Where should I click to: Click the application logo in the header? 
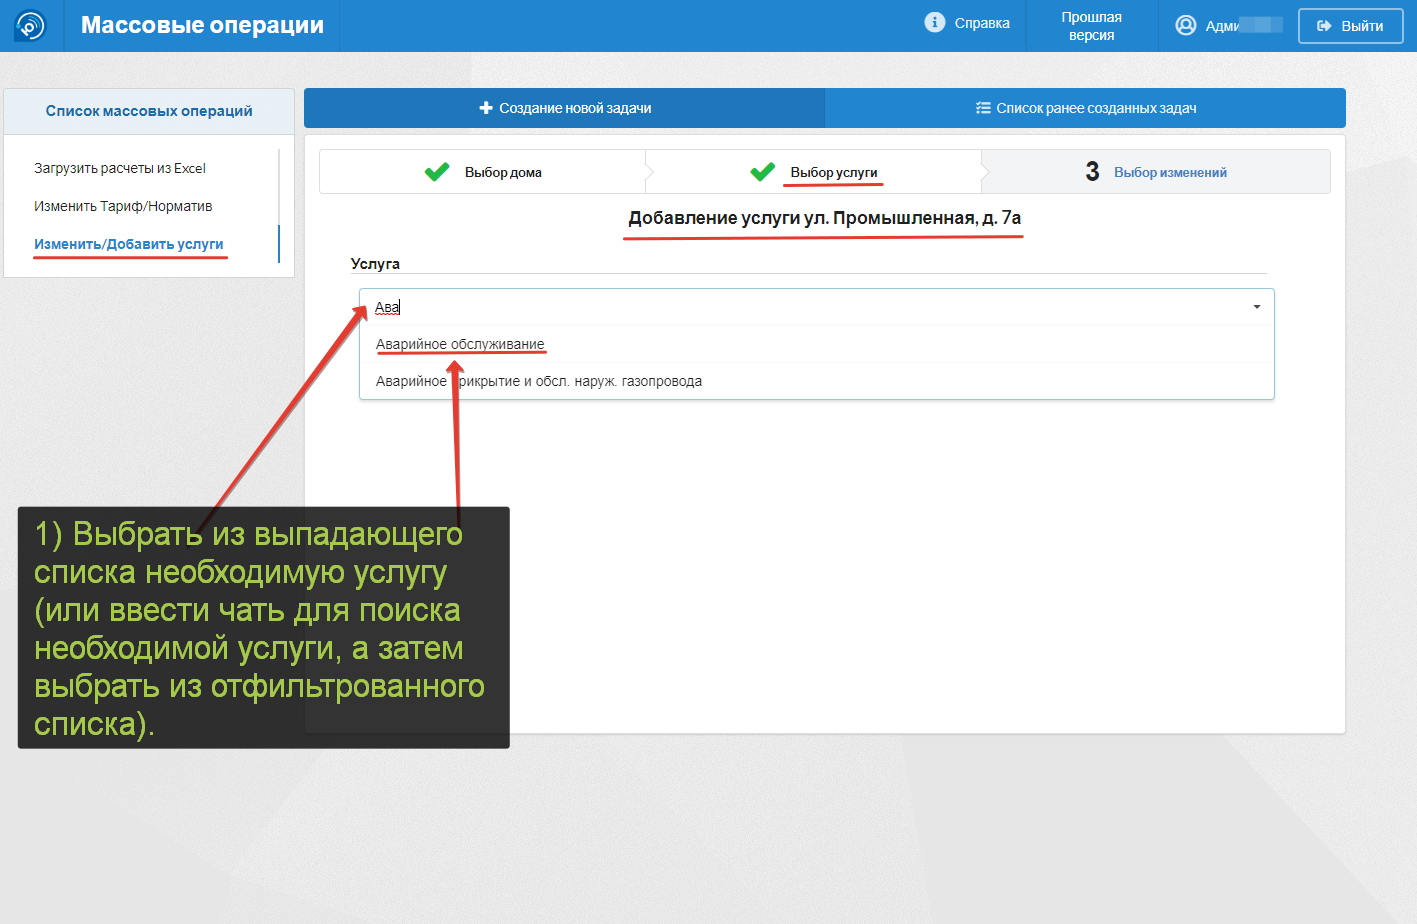click(31, 26)
